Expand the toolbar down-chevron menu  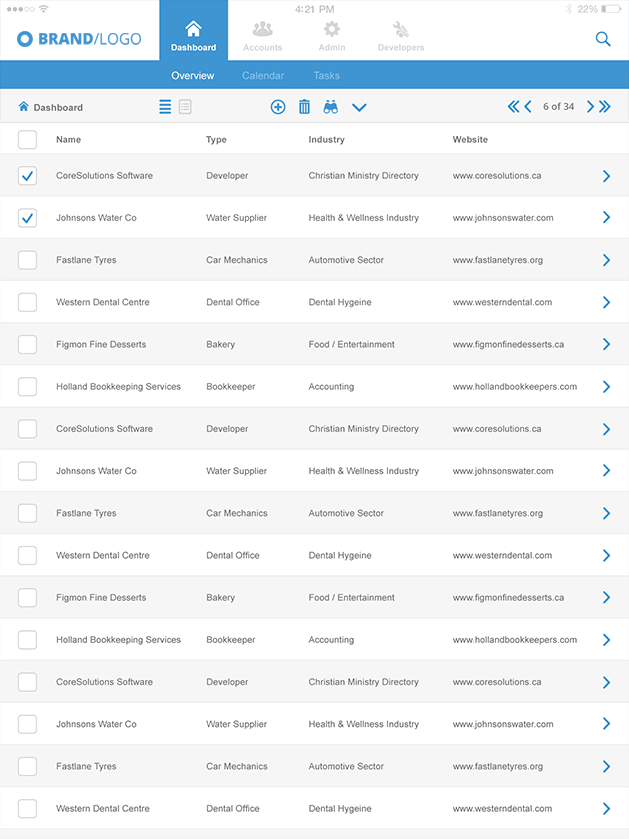[x=360, y=107]
